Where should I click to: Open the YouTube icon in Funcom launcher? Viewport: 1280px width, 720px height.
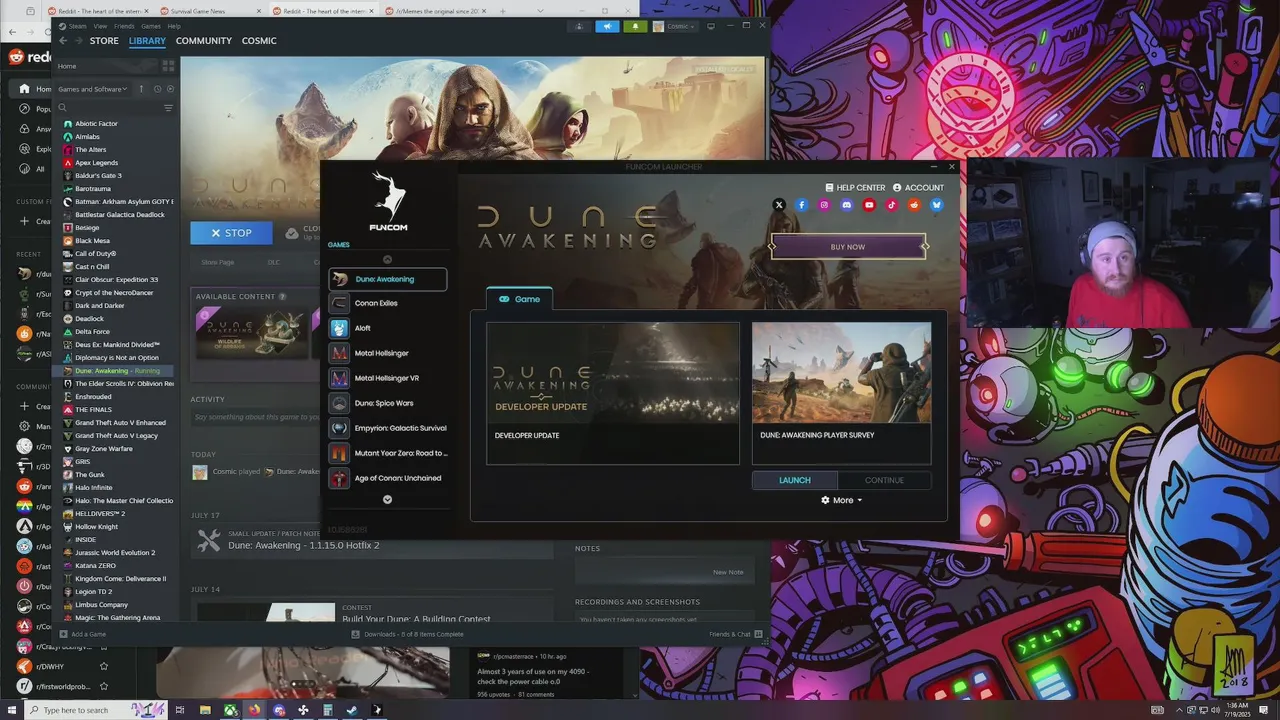coord(869,205)
